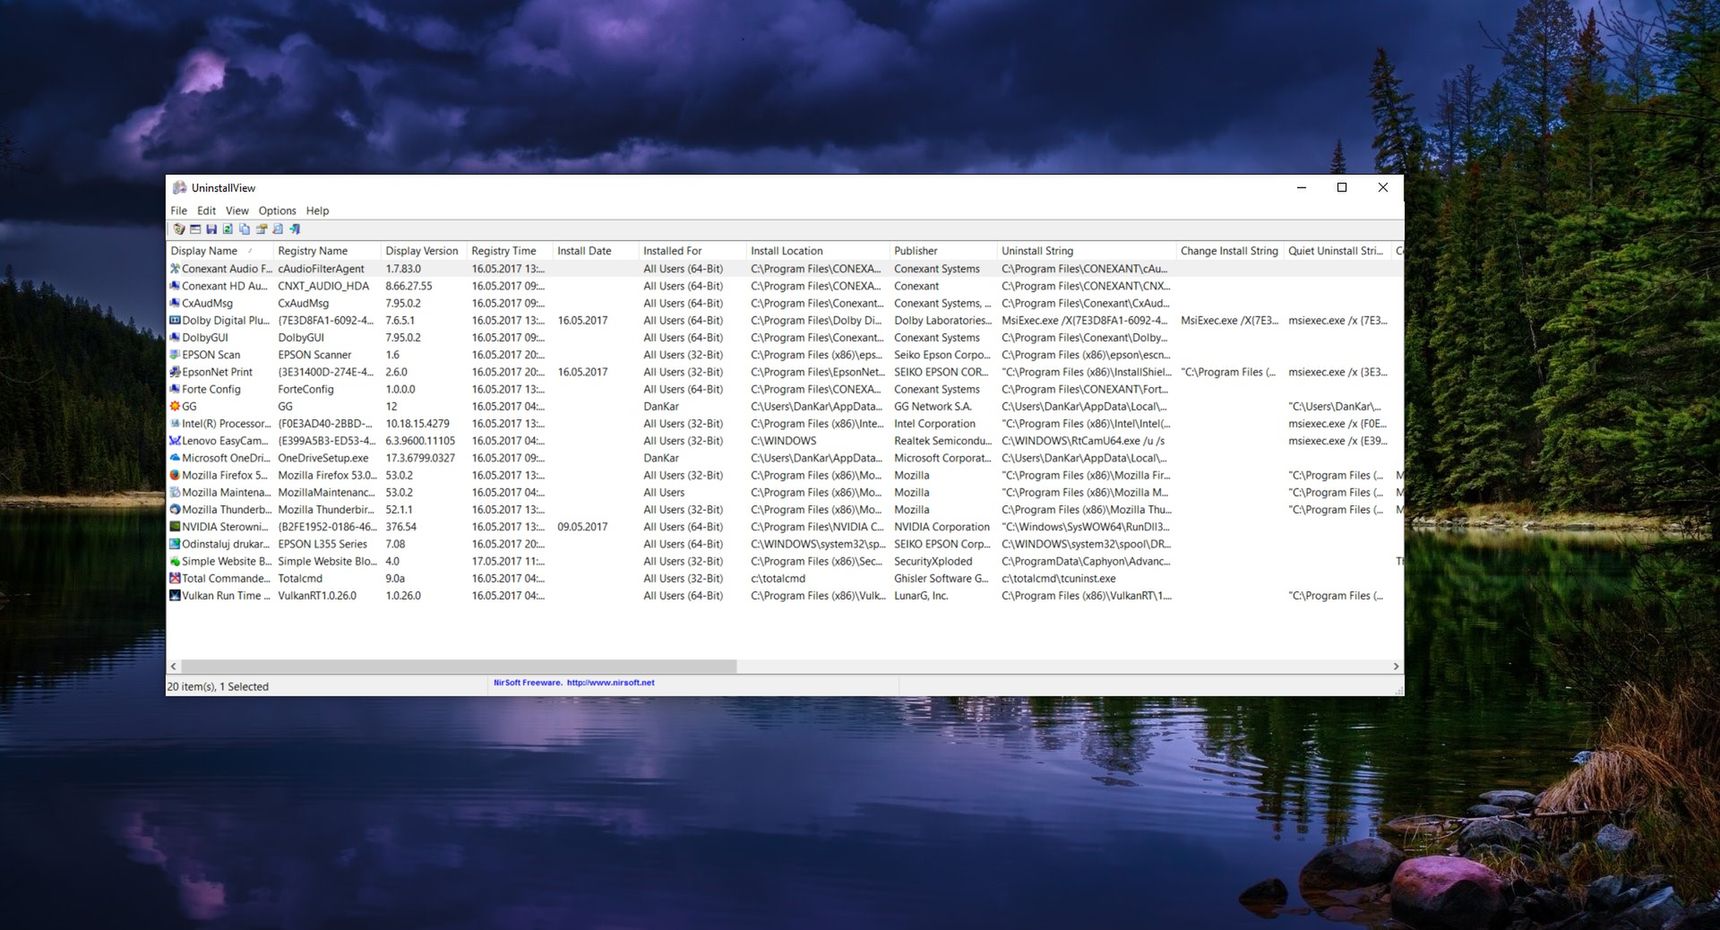Viewport: 1720px width, 930px height.
Task: Click publisher 'SecurityXploded'
Action: (933, 561)
